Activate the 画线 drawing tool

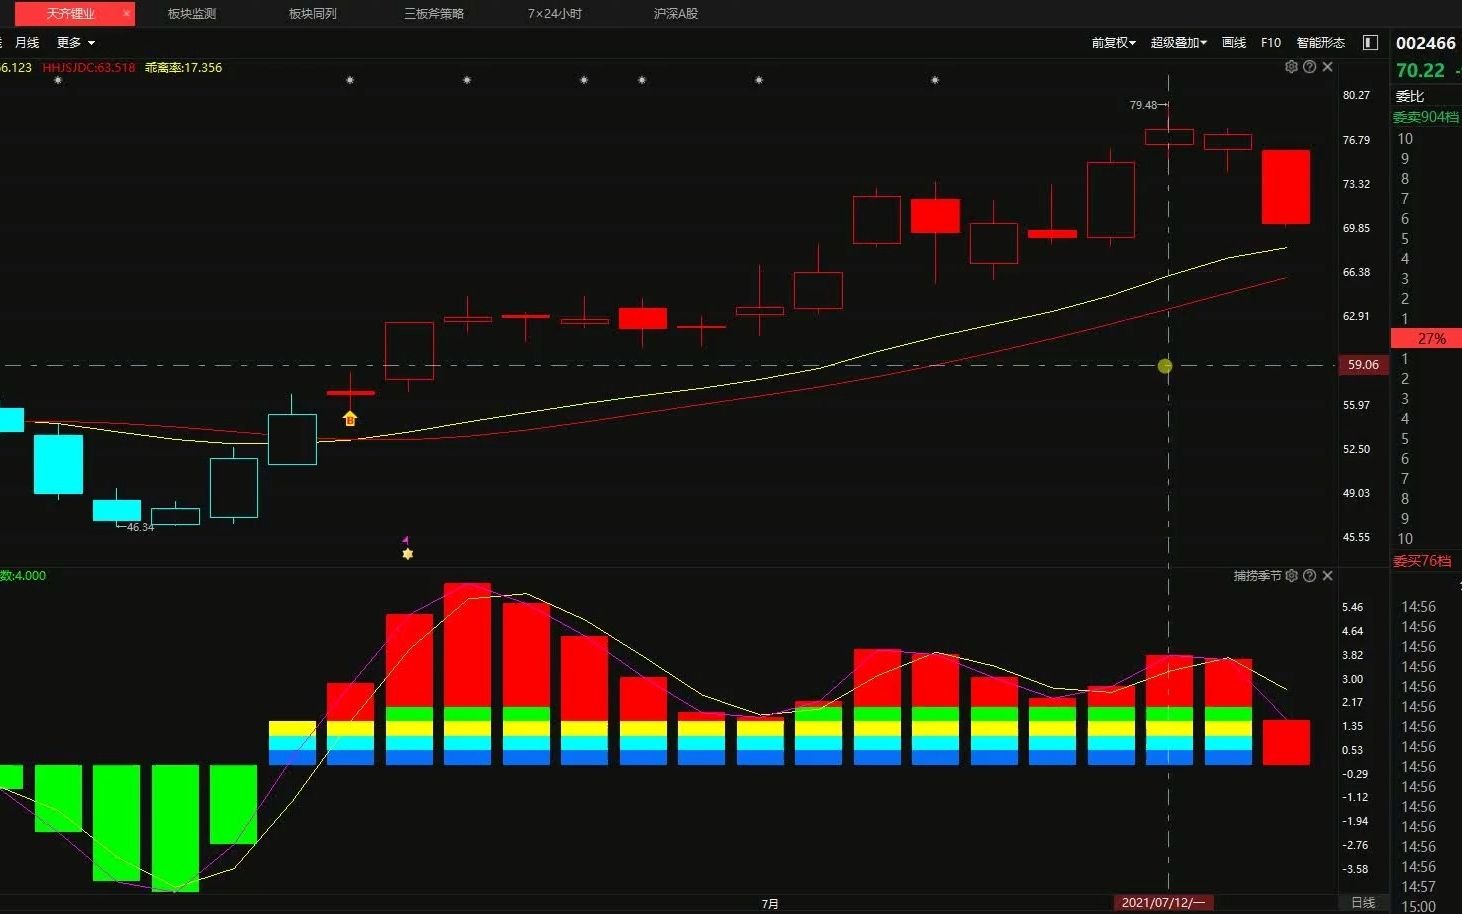tap(1234, 43)
